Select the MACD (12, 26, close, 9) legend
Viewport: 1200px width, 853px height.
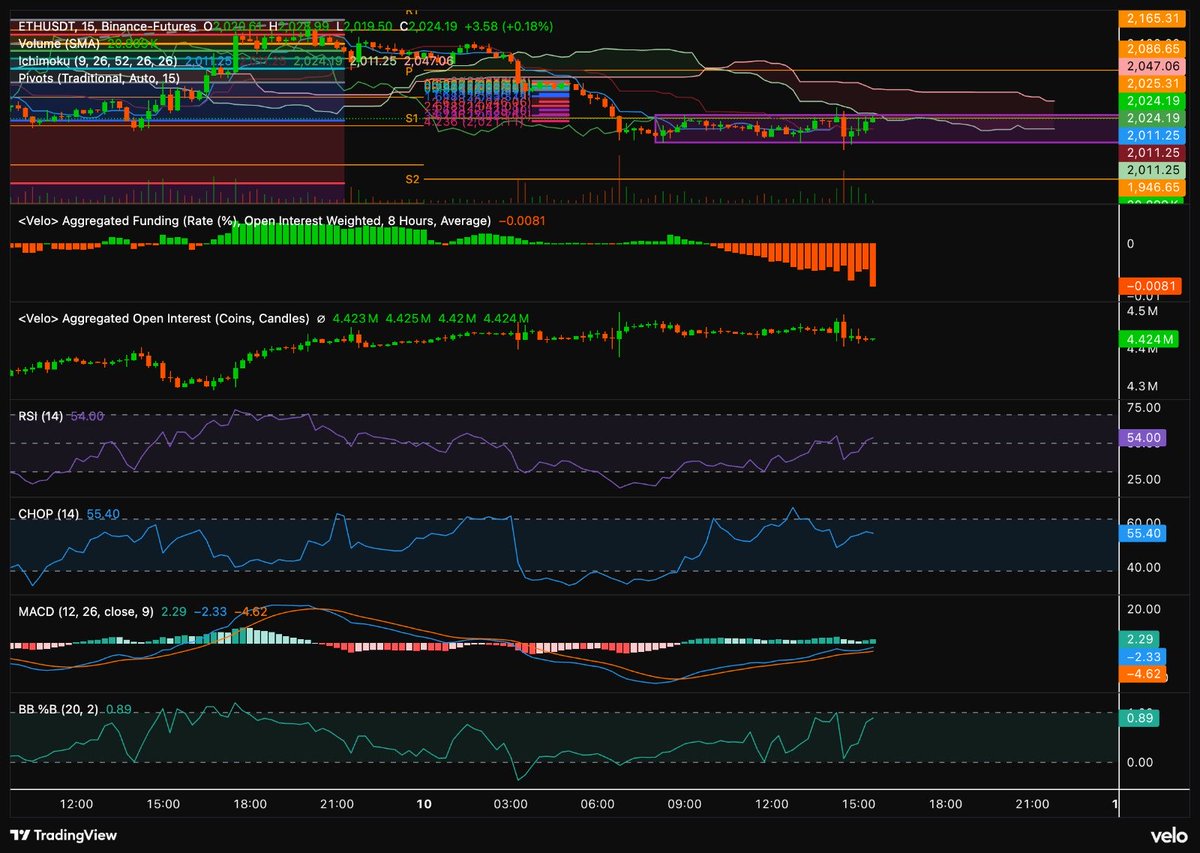pos(86,610)
